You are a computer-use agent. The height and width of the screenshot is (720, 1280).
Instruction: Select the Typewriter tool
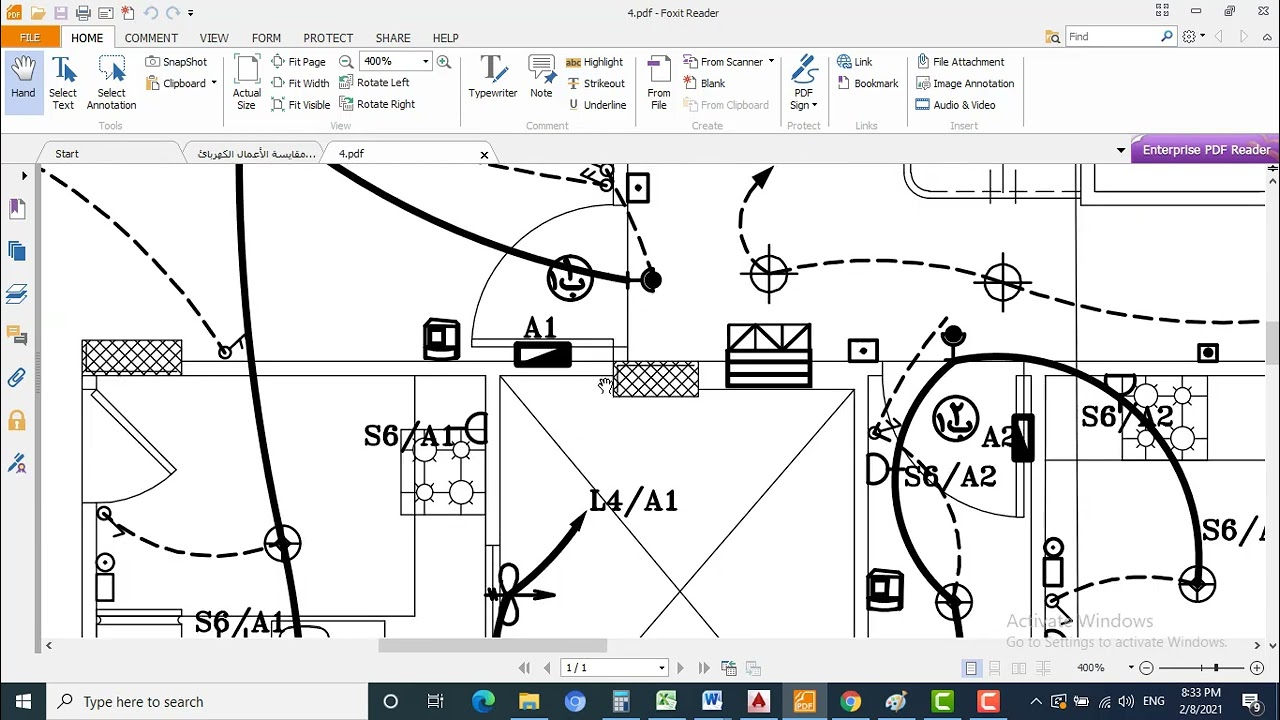click(x=493, y=78)
